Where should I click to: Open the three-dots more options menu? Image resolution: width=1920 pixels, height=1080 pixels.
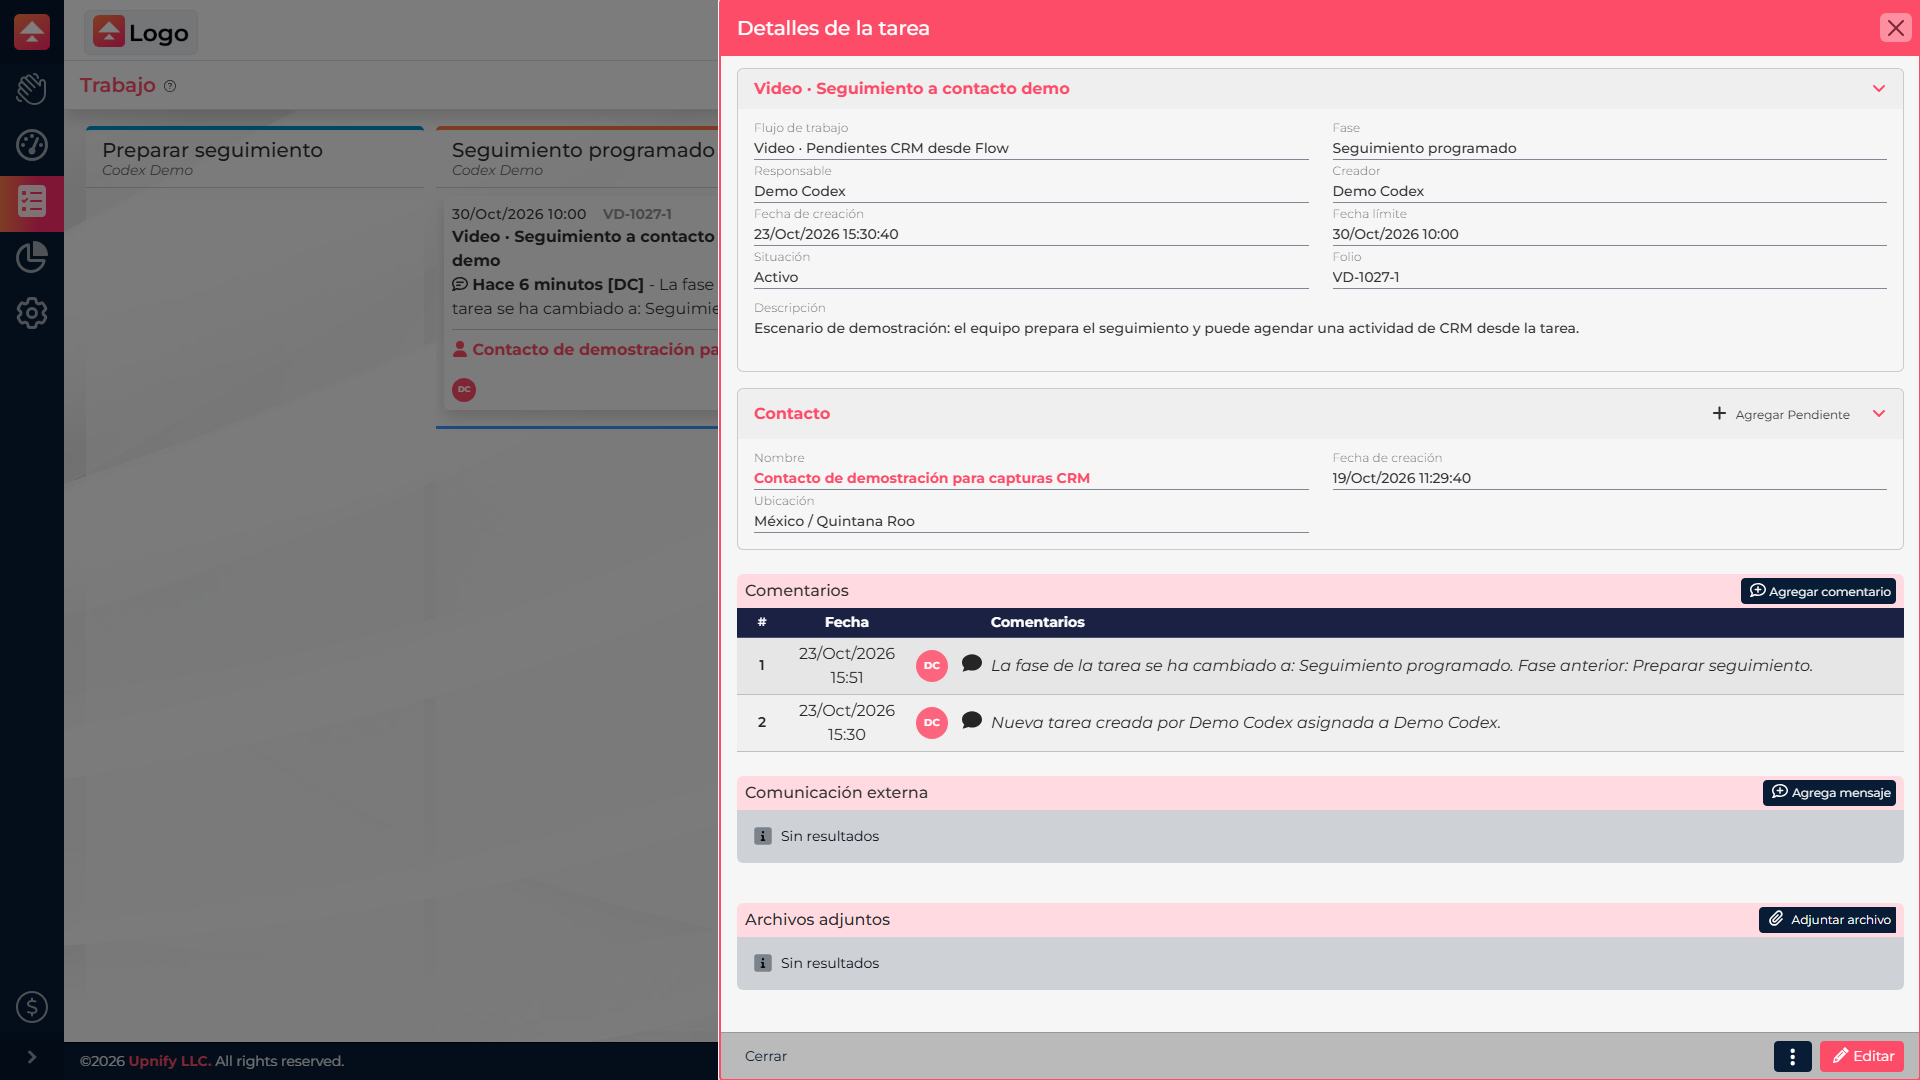click(x=1793, y=1056)
